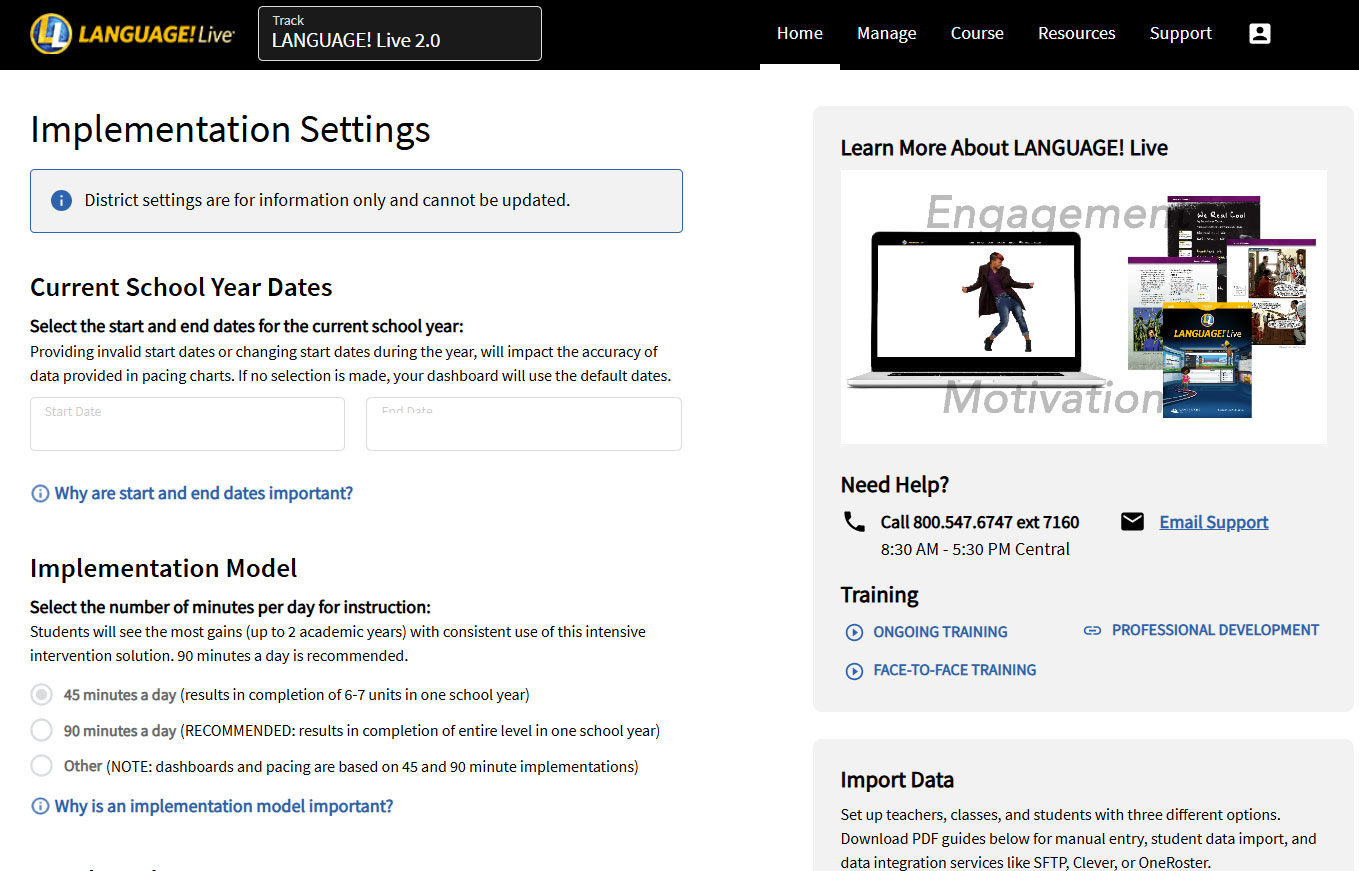Screen dimensions: 1359x871
Task: Click info icon beside start and end dates question
Action: 40,493
